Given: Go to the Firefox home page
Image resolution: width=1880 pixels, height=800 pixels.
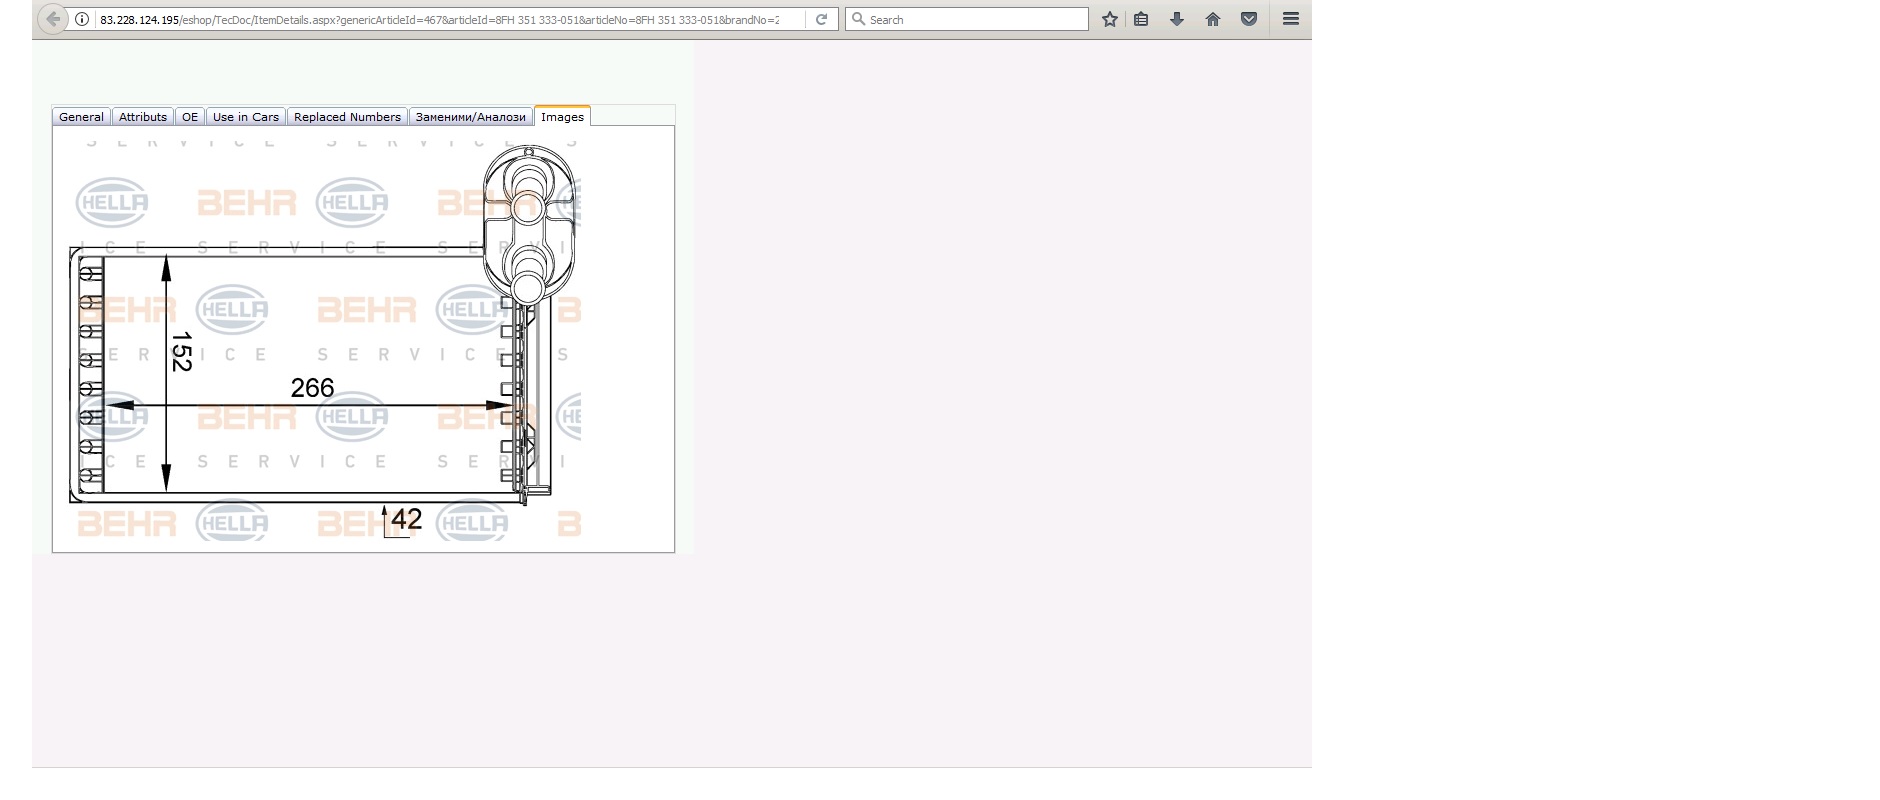Looking at the screenshot, I should [x=1213, y=19].
